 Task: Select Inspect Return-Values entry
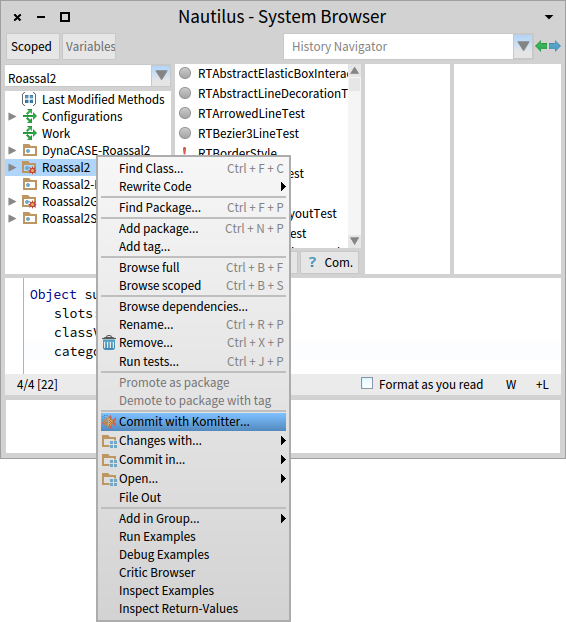point(194,609)
